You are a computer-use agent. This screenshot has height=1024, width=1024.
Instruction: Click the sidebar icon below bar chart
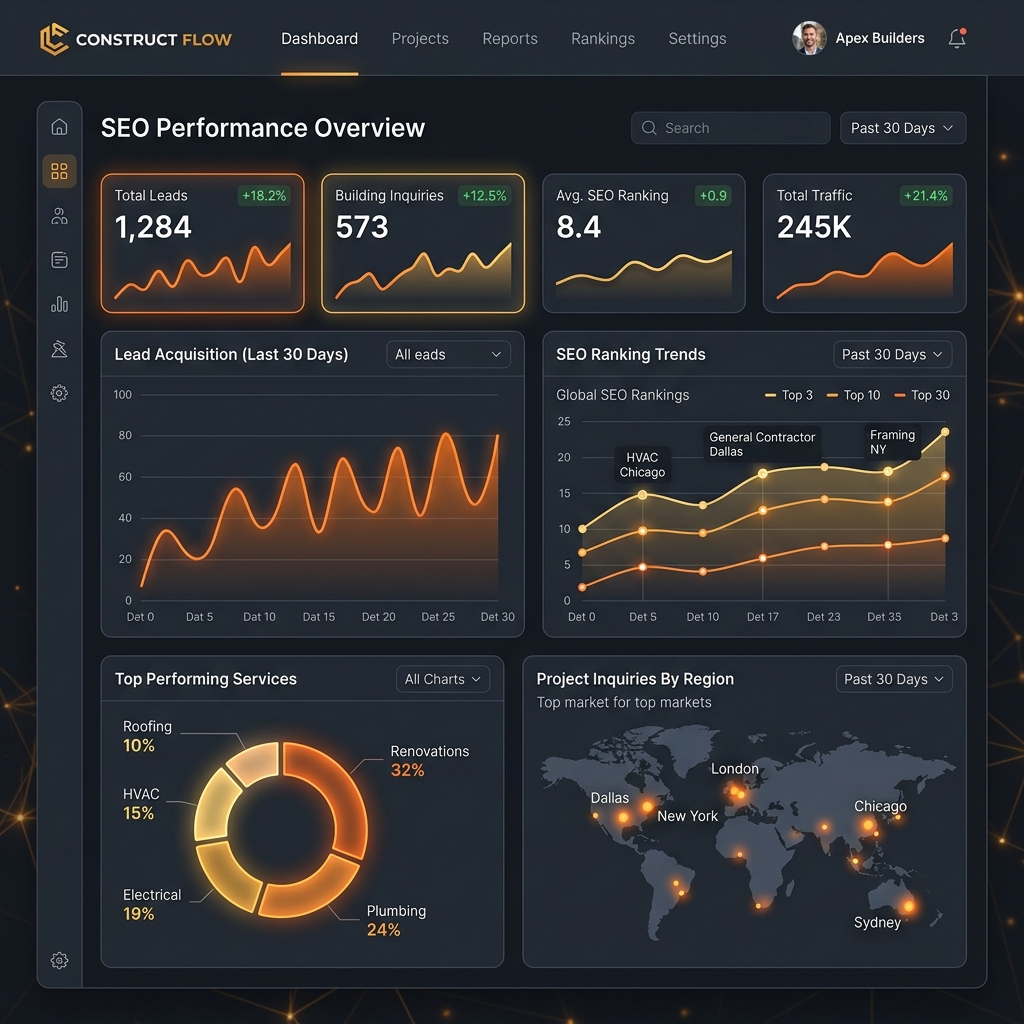tap(59, 349)
